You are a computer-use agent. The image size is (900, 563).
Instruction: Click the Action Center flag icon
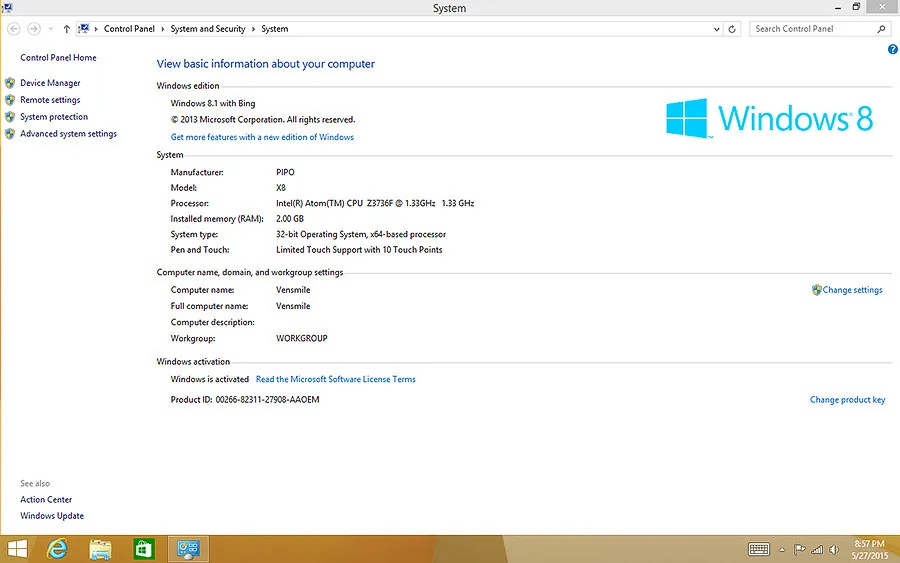[799, 549]
